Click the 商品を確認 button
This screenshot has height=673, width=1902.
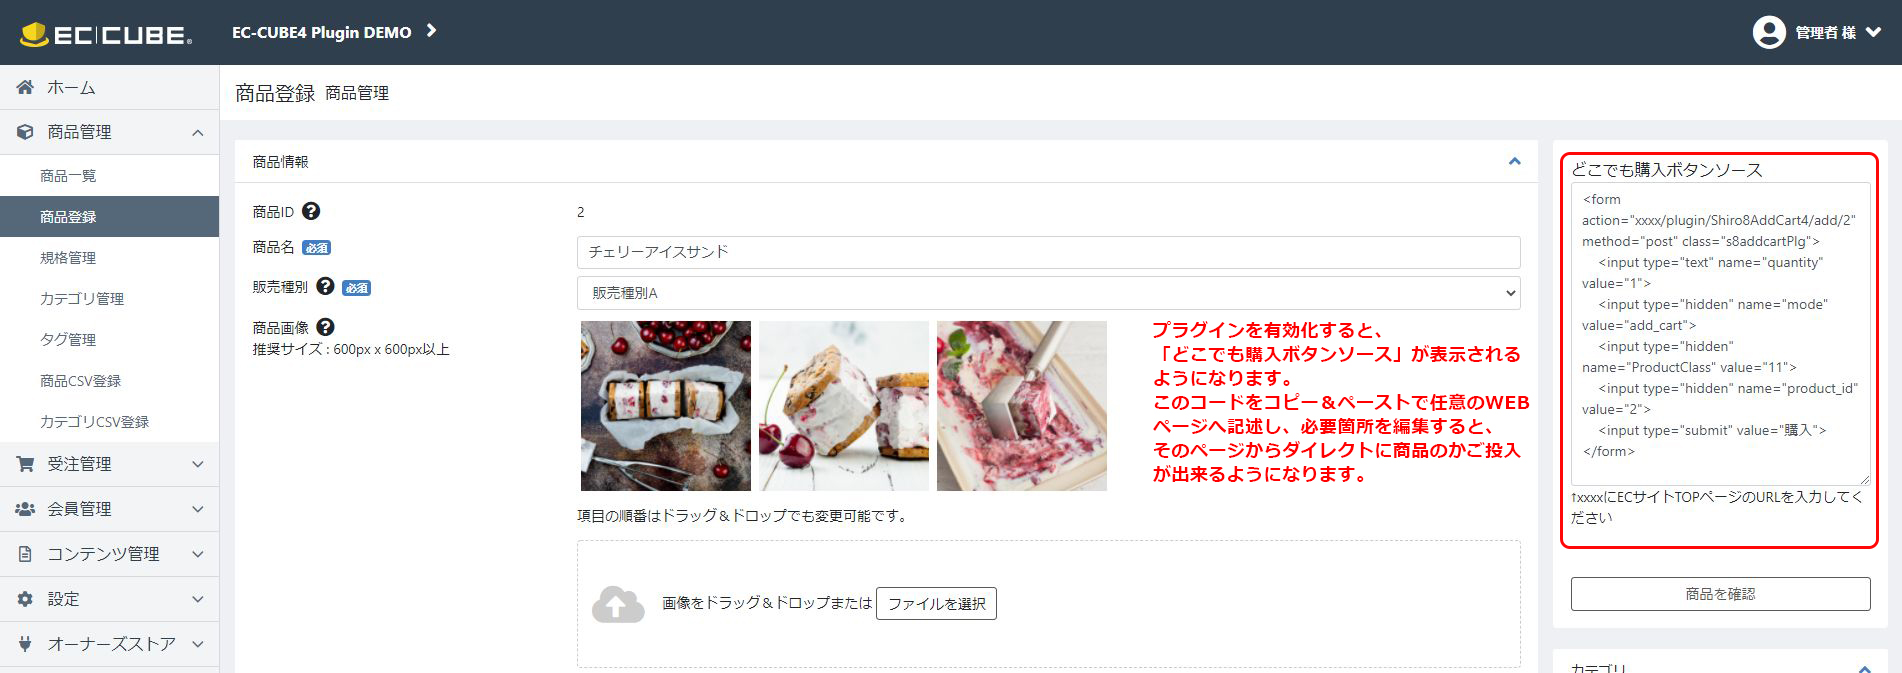[1720, 594]
